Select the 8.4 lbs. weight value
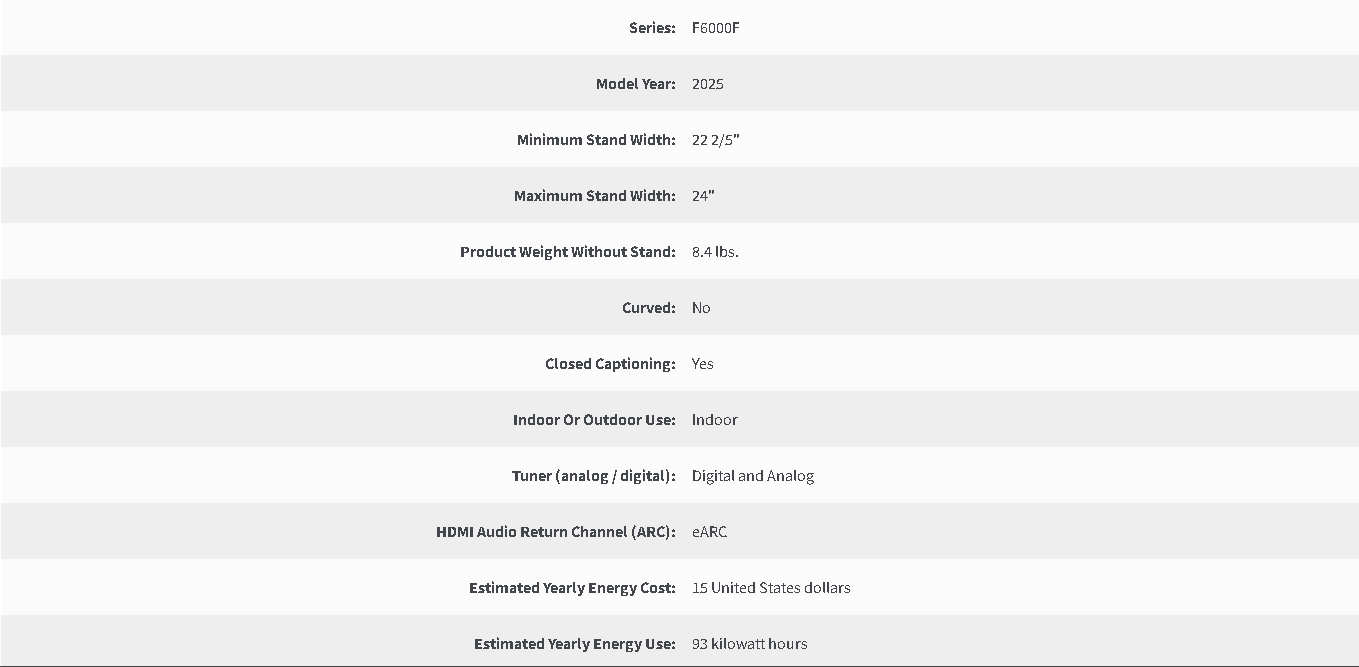This screenshot has width=1359, height=667. [x=715, y=252]
